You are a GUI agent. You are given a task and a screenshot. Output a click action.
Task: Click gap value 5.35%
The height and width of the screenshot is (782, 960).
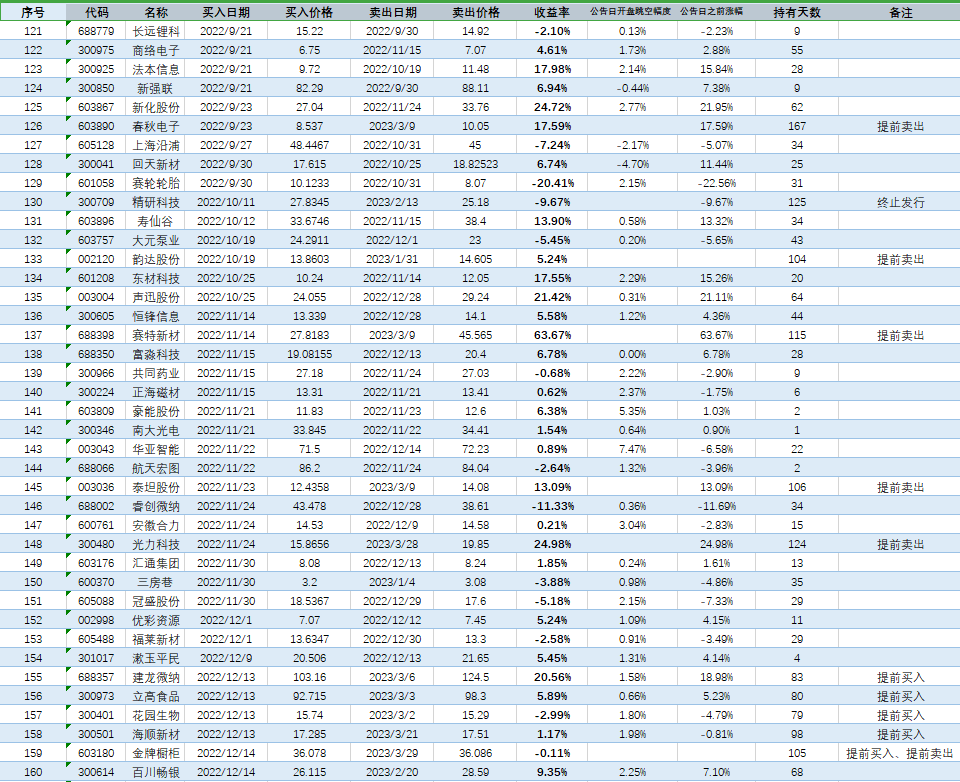coord(632,411)
